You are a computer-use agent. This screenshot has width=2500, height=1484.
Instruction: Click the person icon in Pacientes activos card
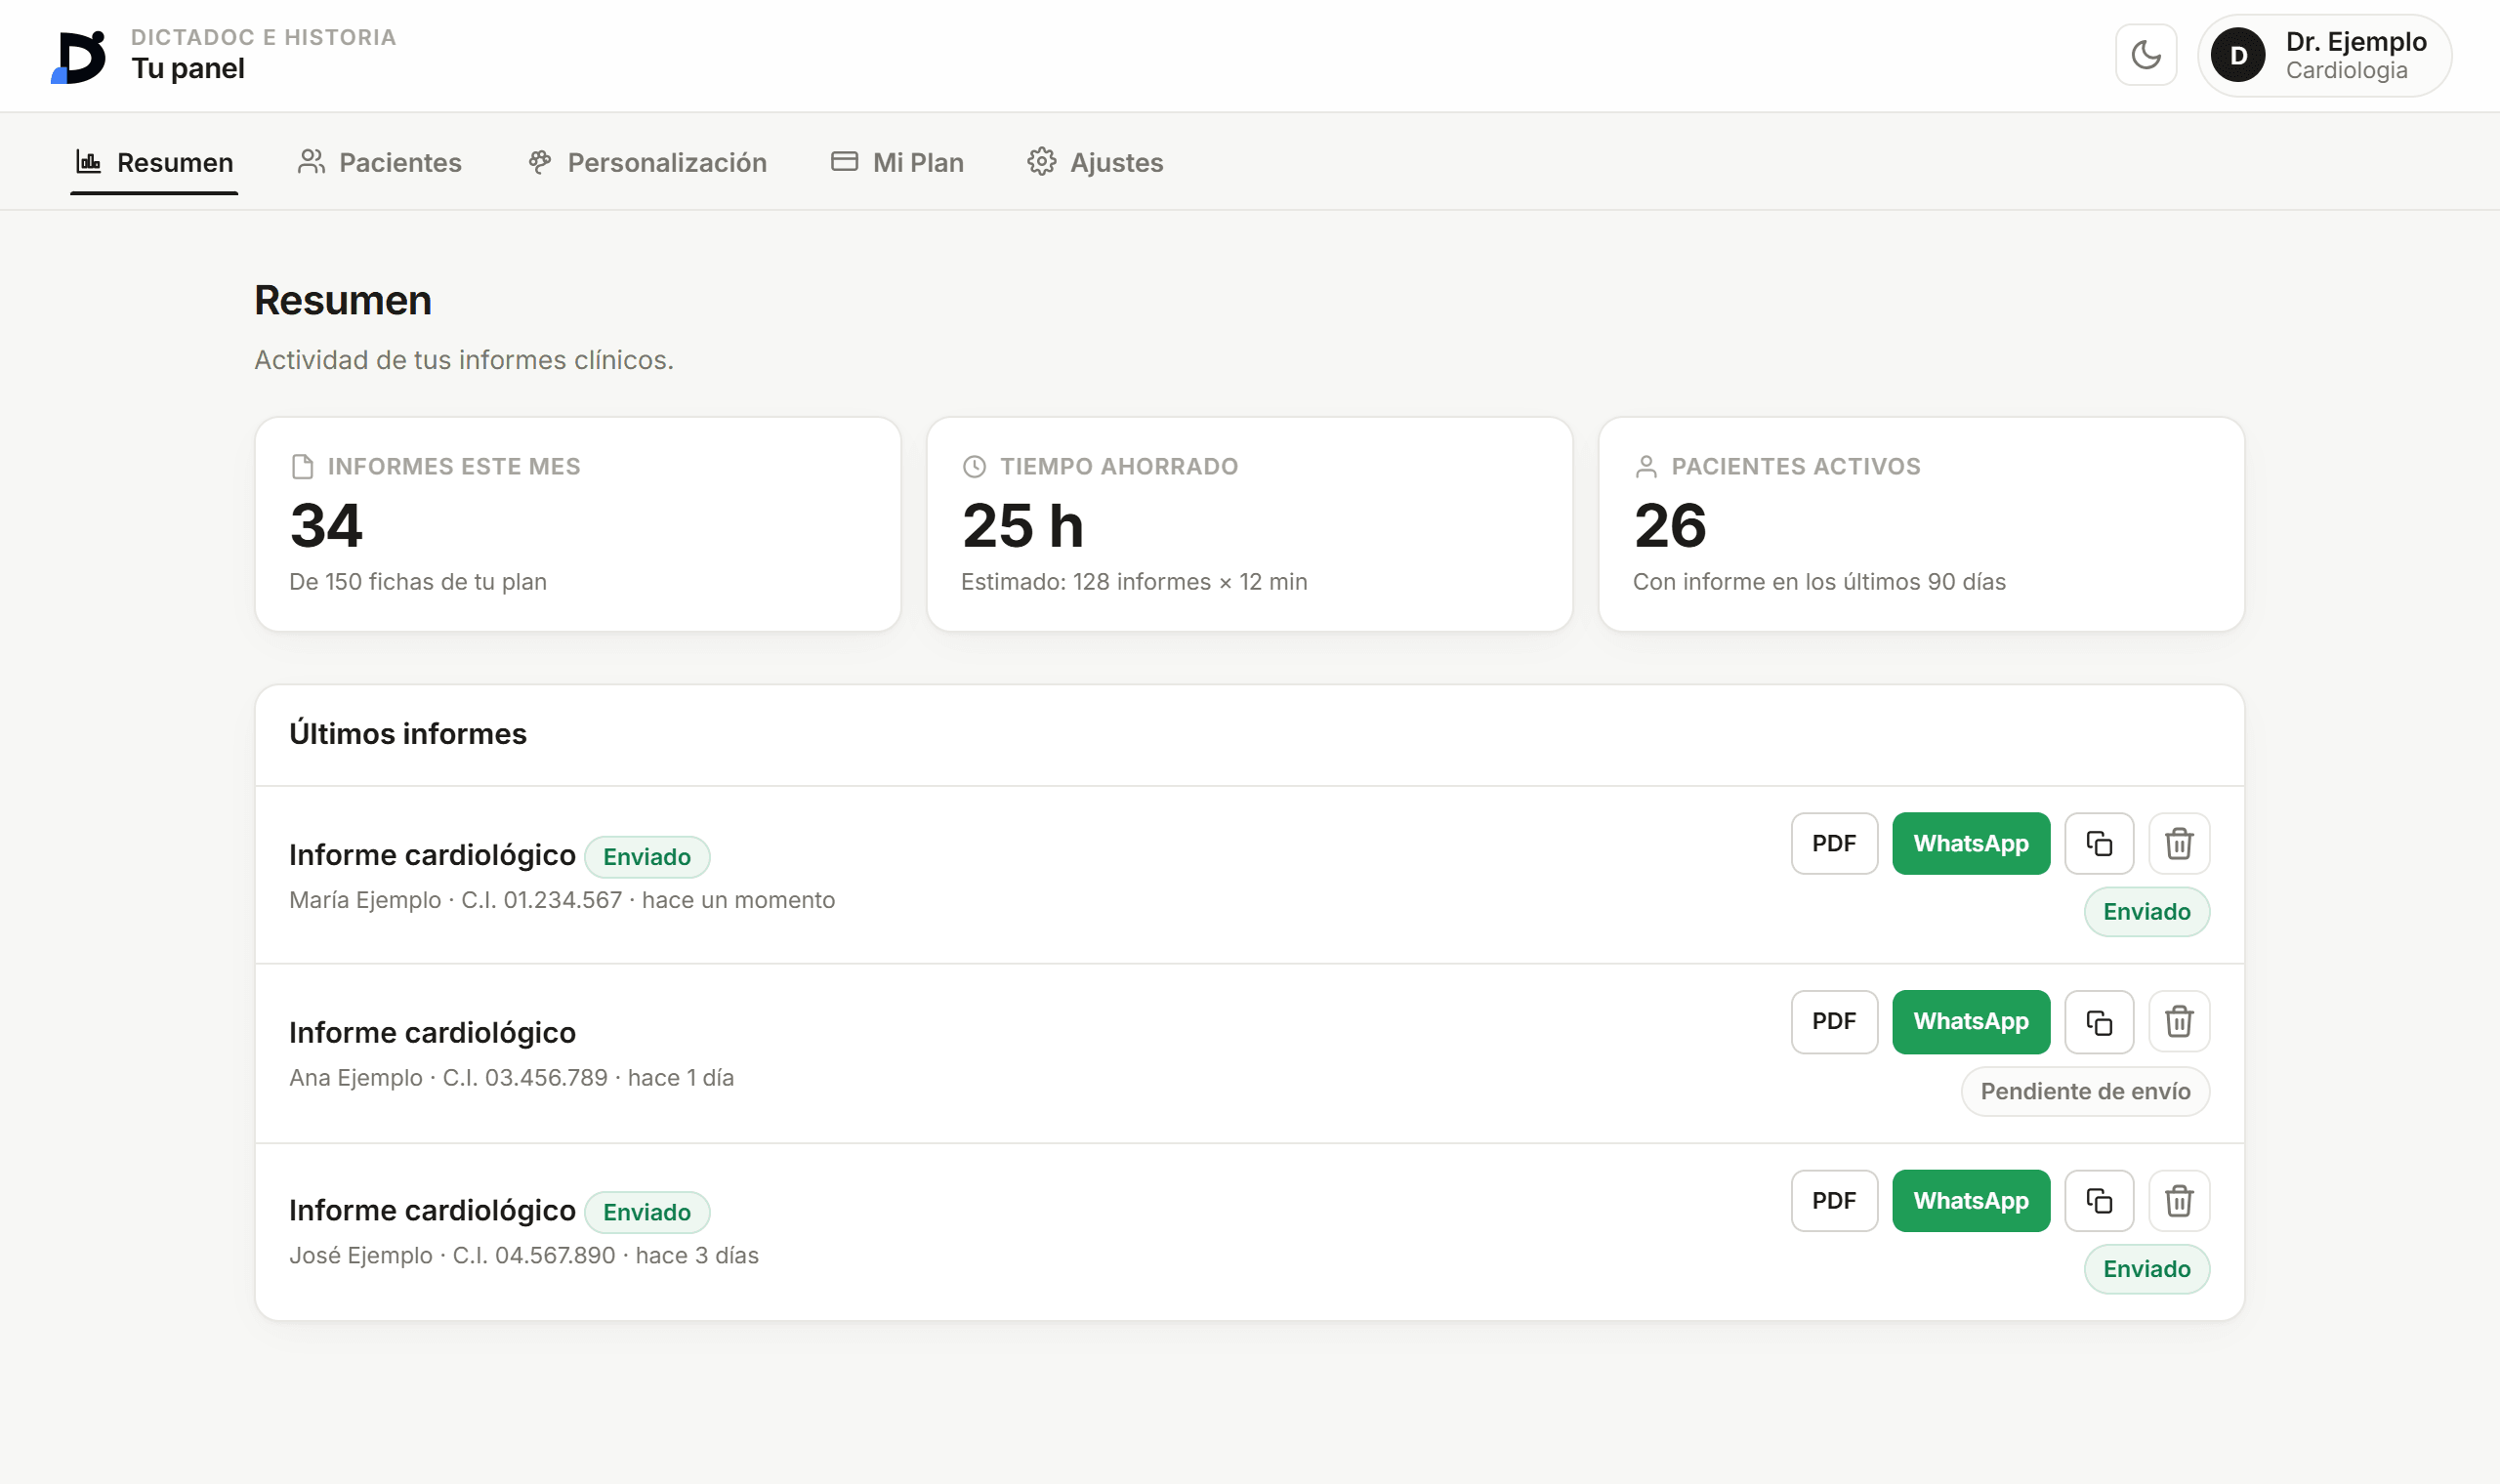tap(1646, 466)
